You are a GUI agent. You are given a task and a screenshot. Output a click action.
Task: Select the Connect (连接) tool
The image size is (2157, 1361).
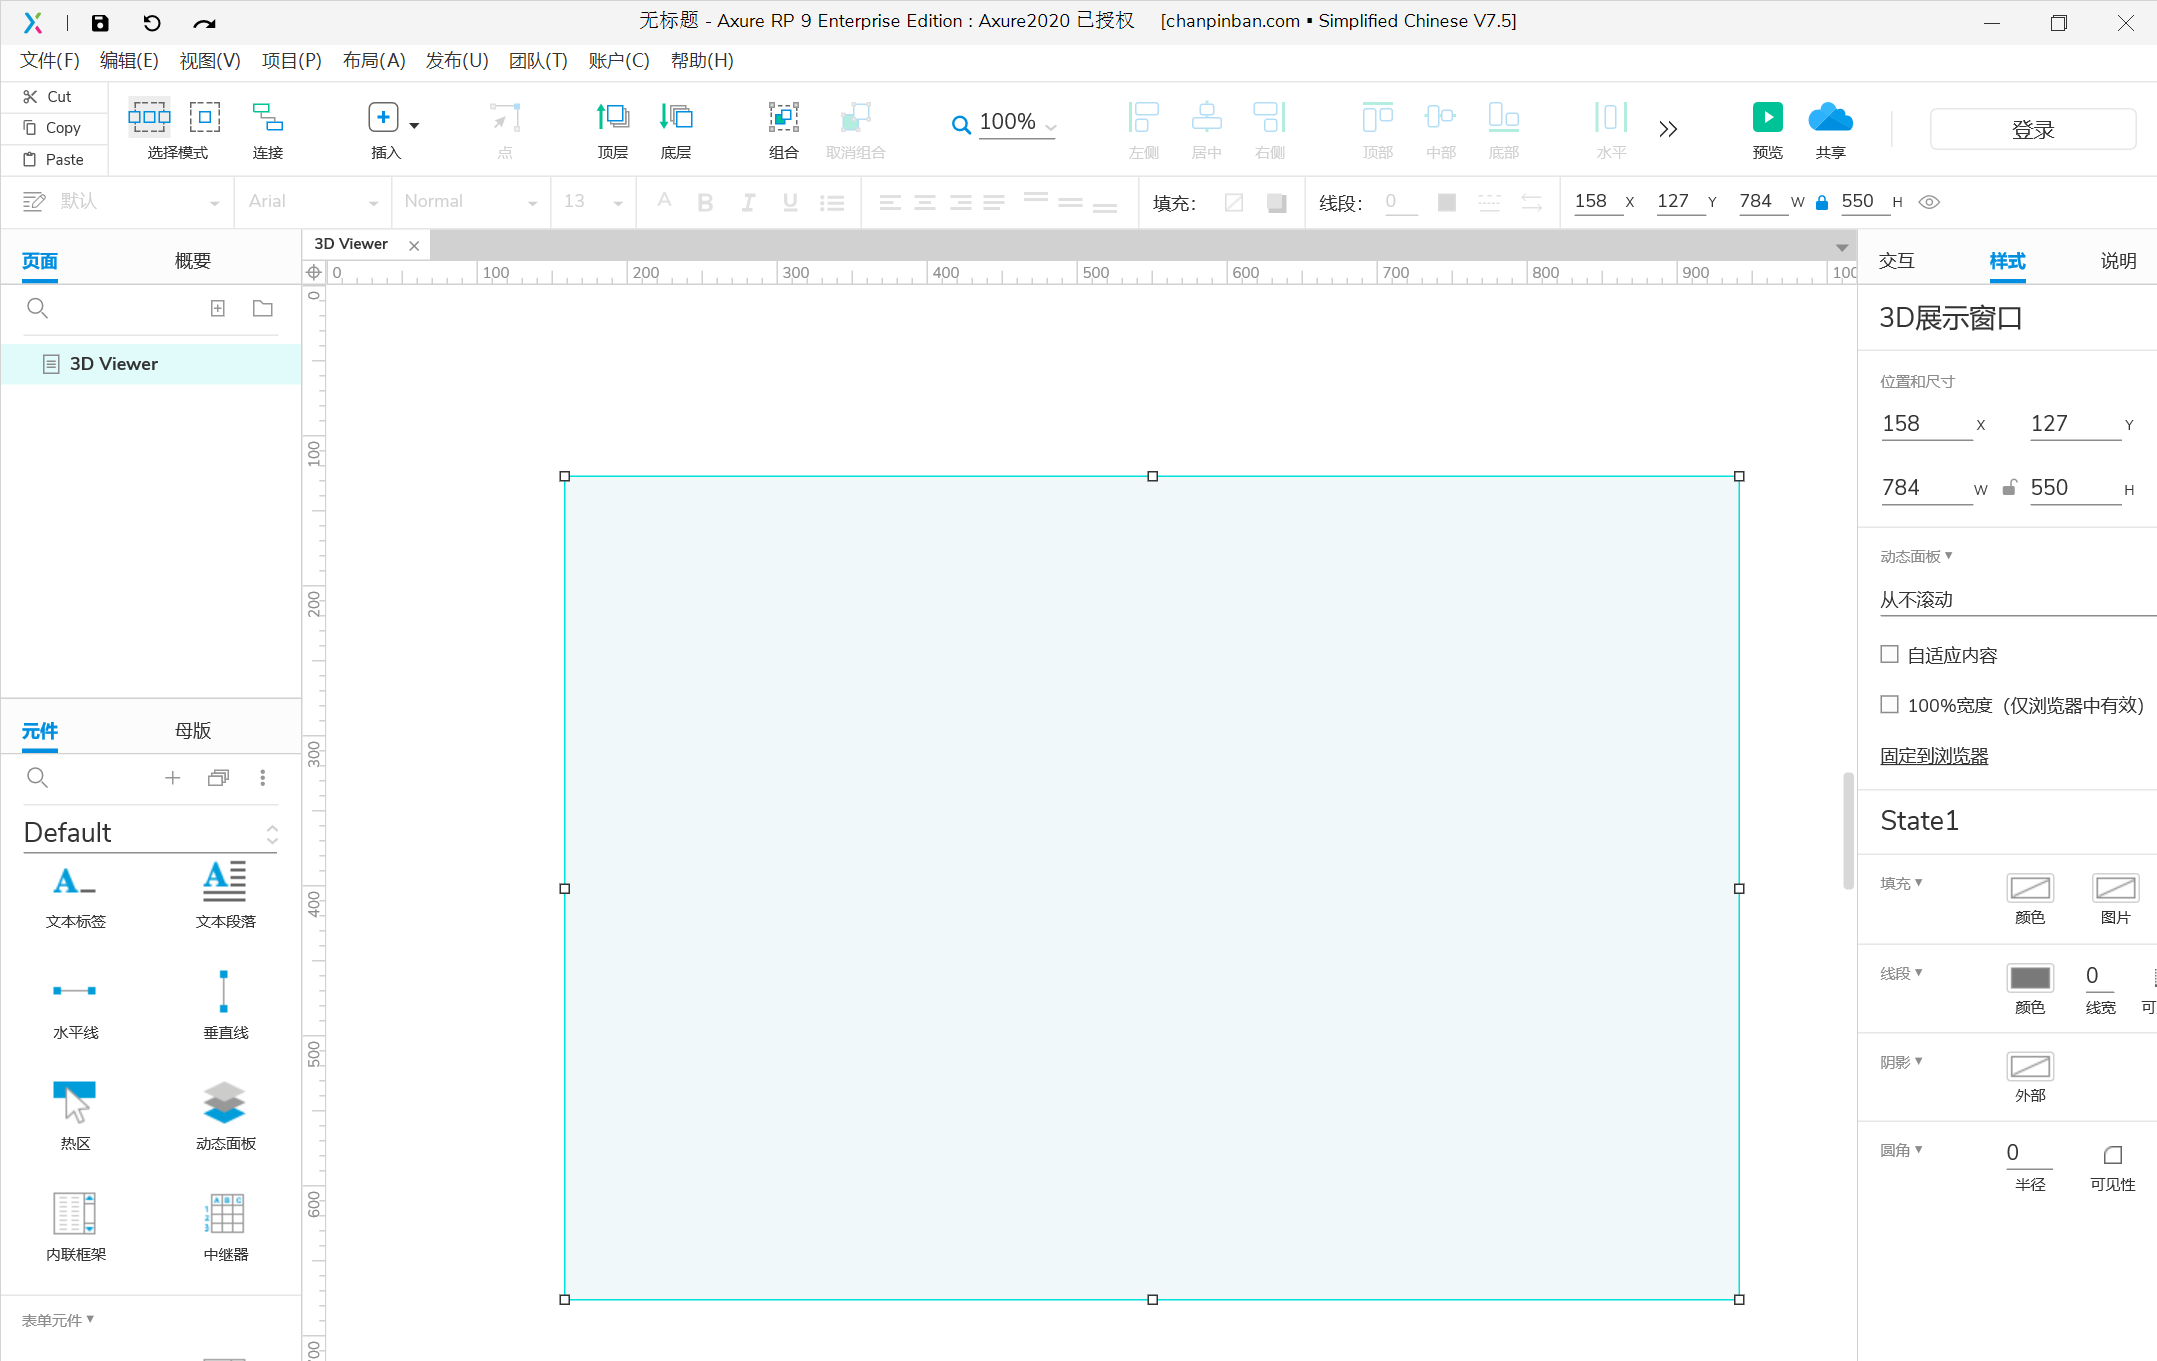[x=267, y=118]
